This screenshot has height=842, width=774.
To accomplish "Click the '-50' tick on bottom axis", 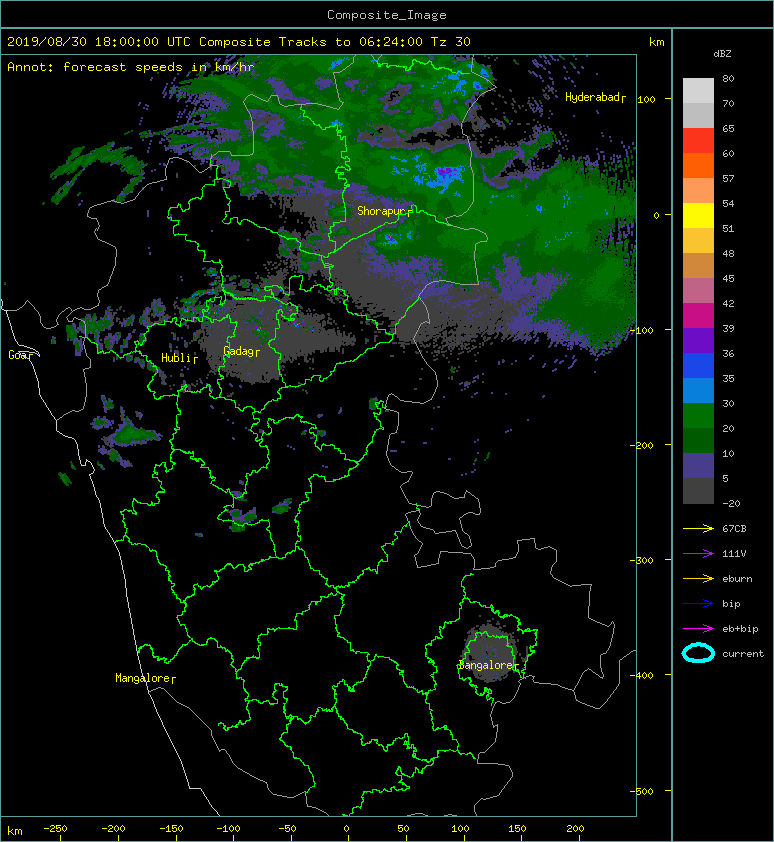I will 287,829.
